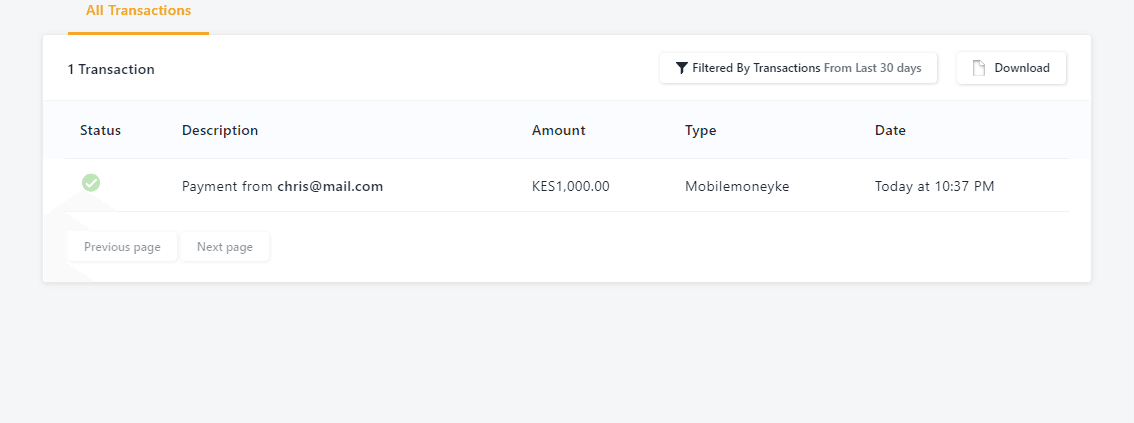Image resolution: width=1134 pixels, height=423 pixels.
Task: Switch to the All Transactions tab
Action: tap(138, 11)
